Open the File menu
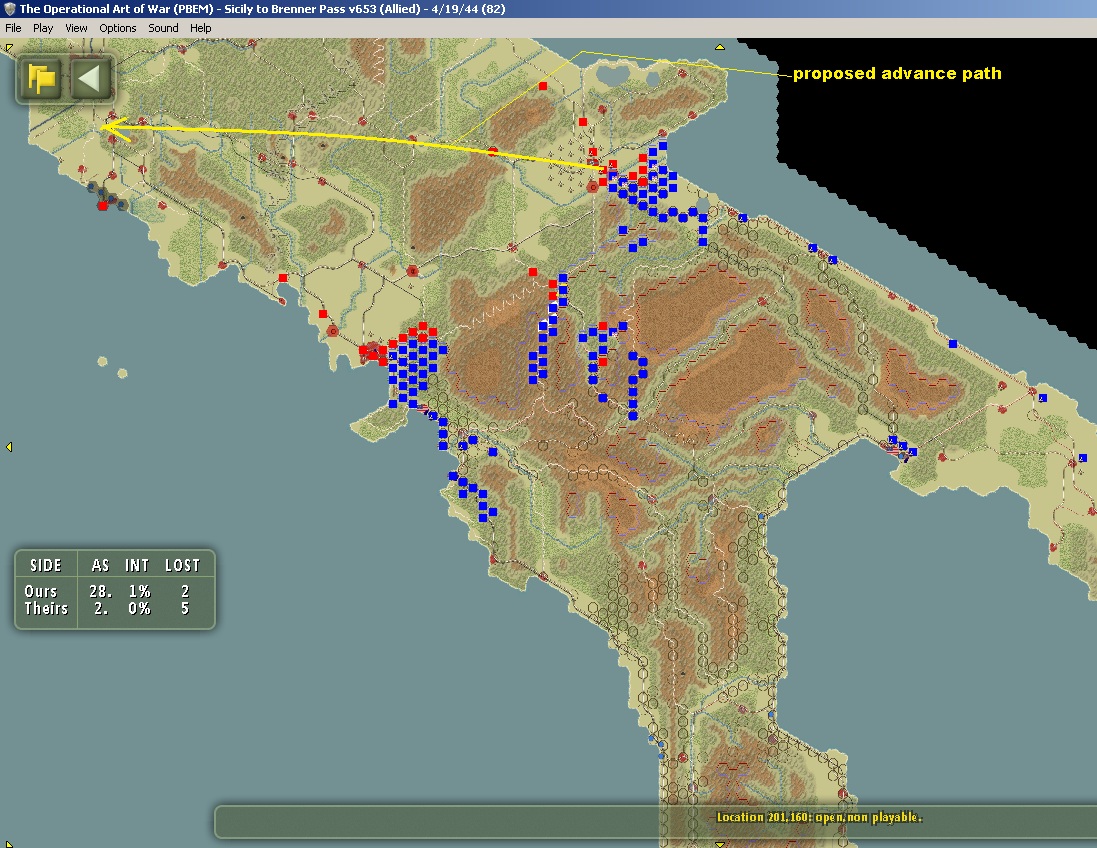 point(13,28)
